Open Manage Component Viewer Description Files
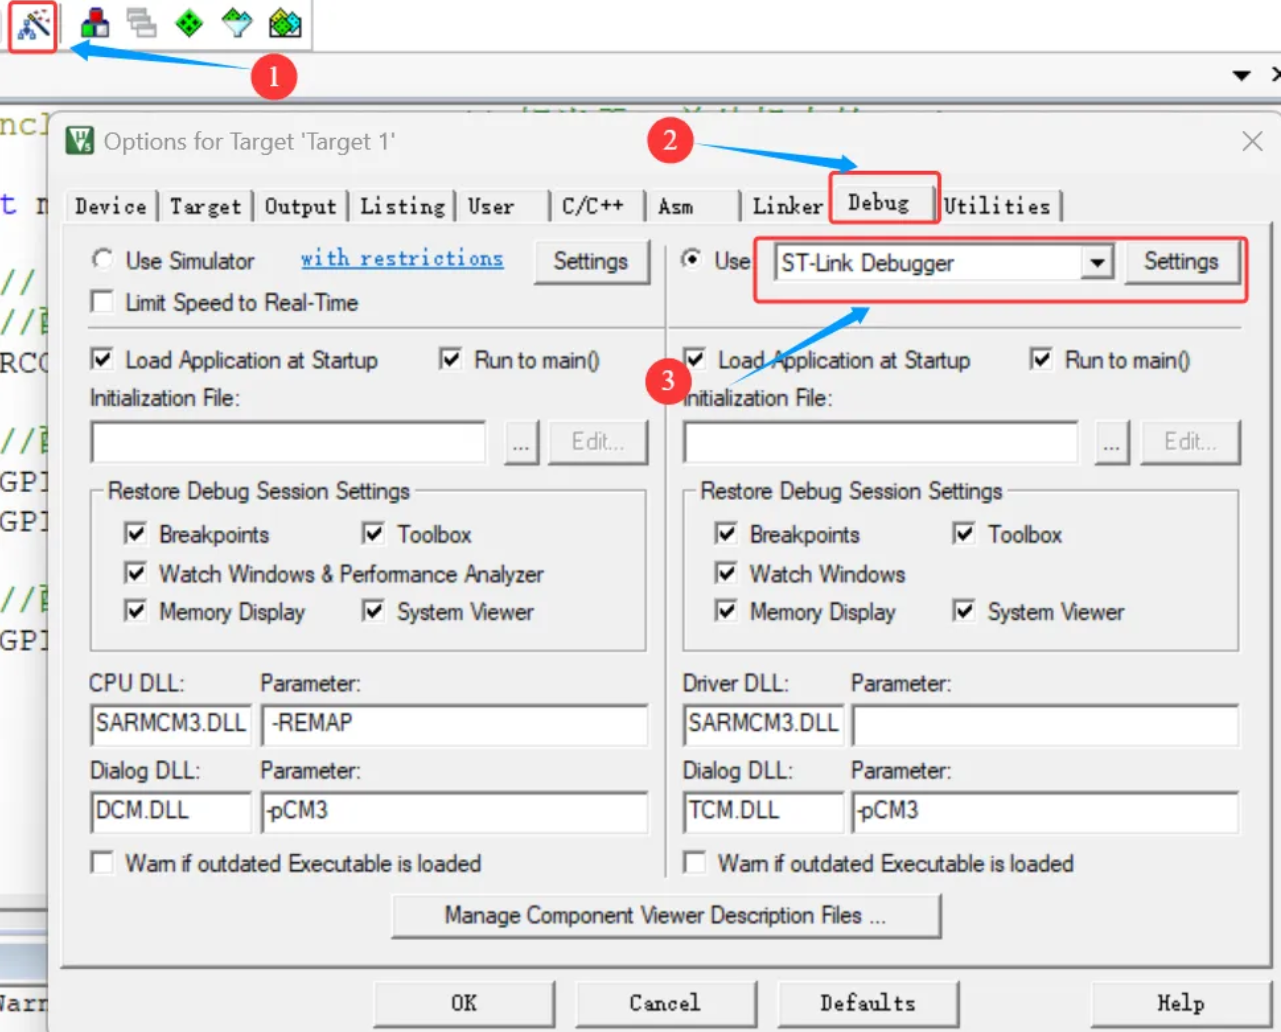 tap(666, 915)
